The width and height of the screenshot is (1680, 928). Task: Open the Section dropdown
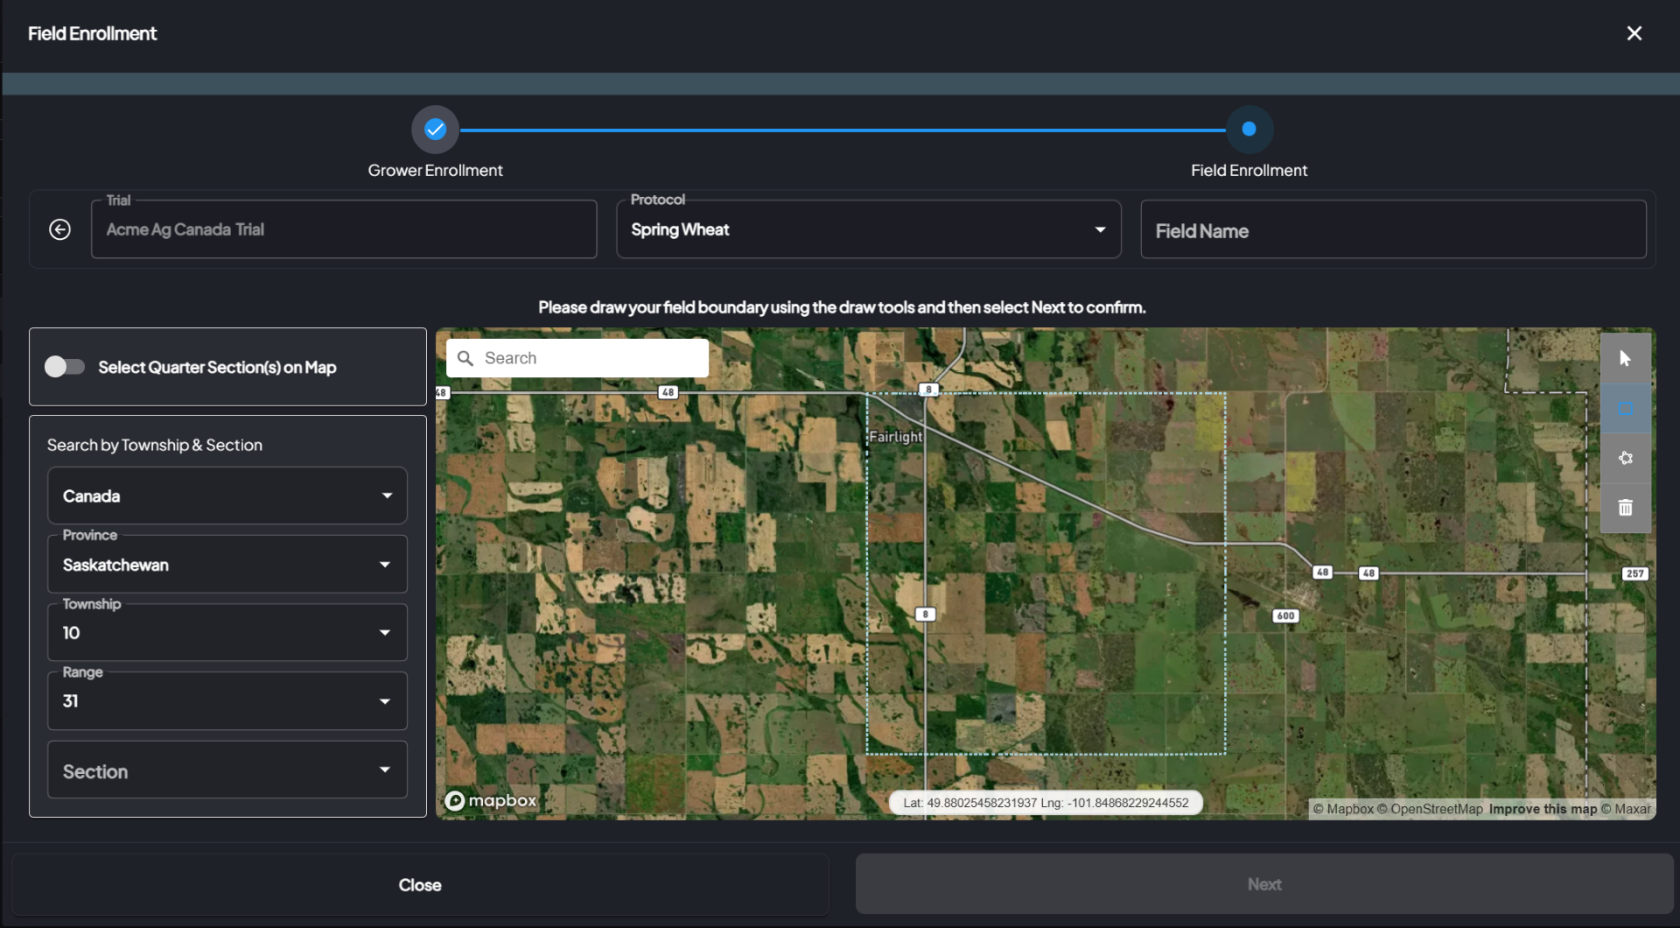[x=227, y=771]
